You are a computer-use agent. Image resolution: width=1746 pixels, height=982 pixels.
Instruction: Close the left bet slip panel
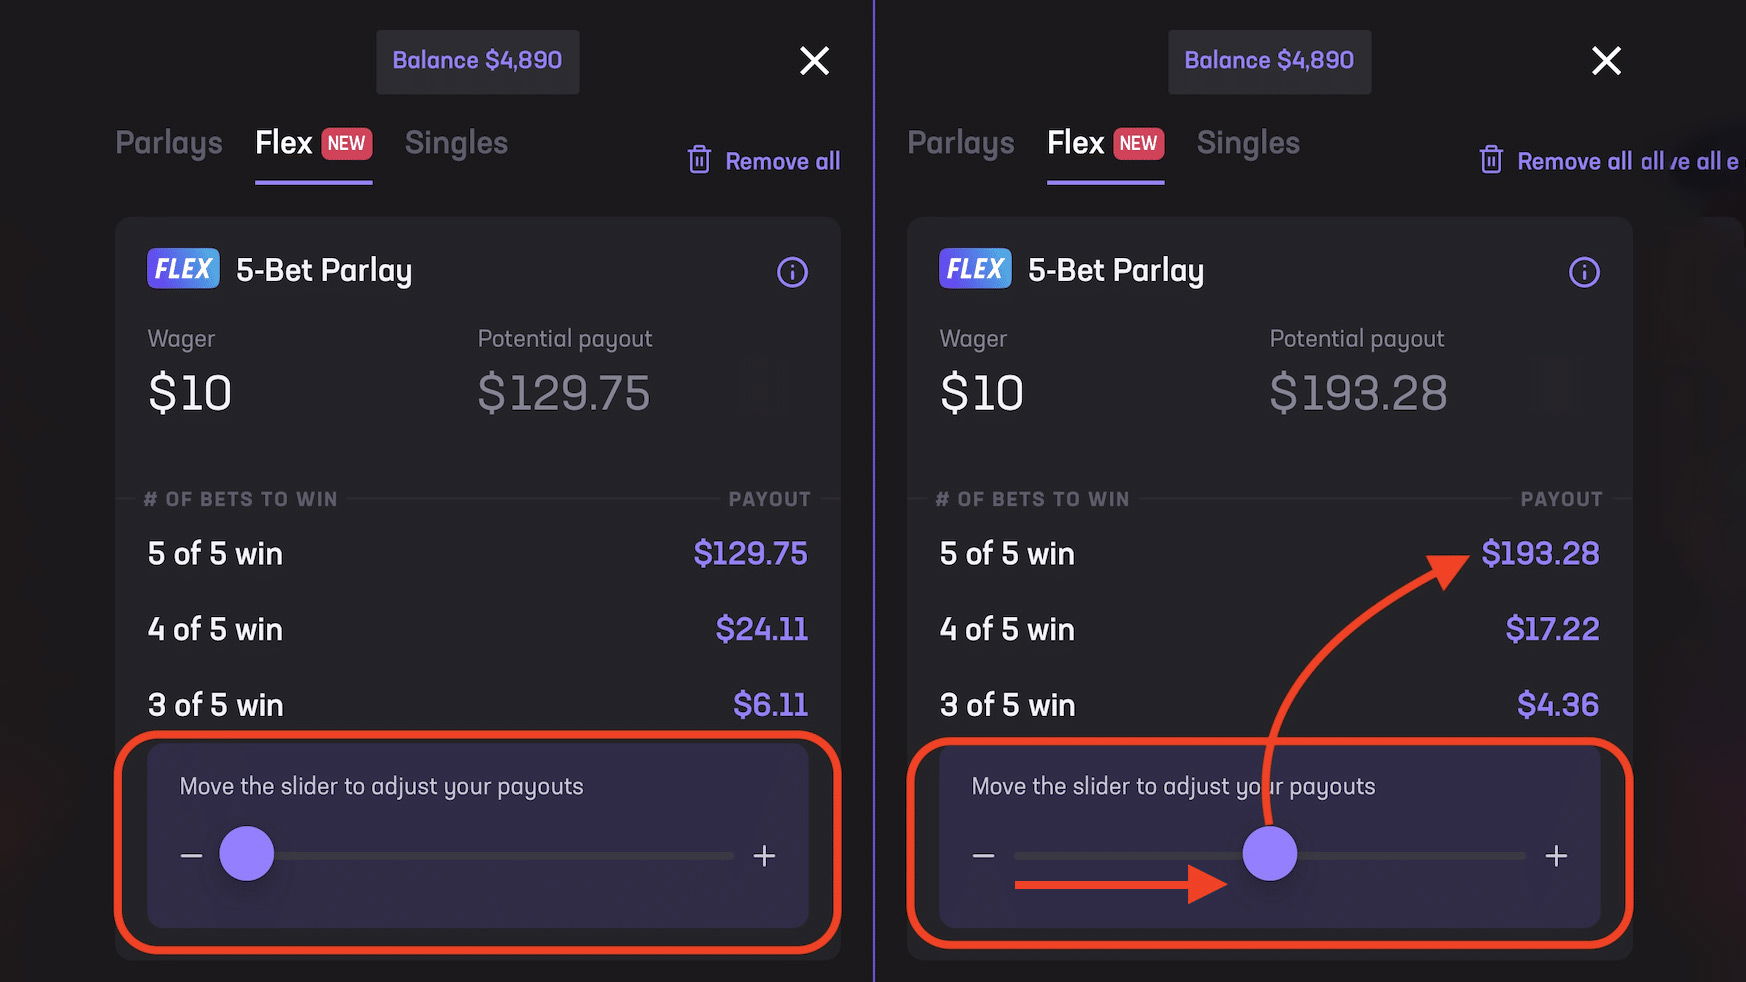coord(814,61)
